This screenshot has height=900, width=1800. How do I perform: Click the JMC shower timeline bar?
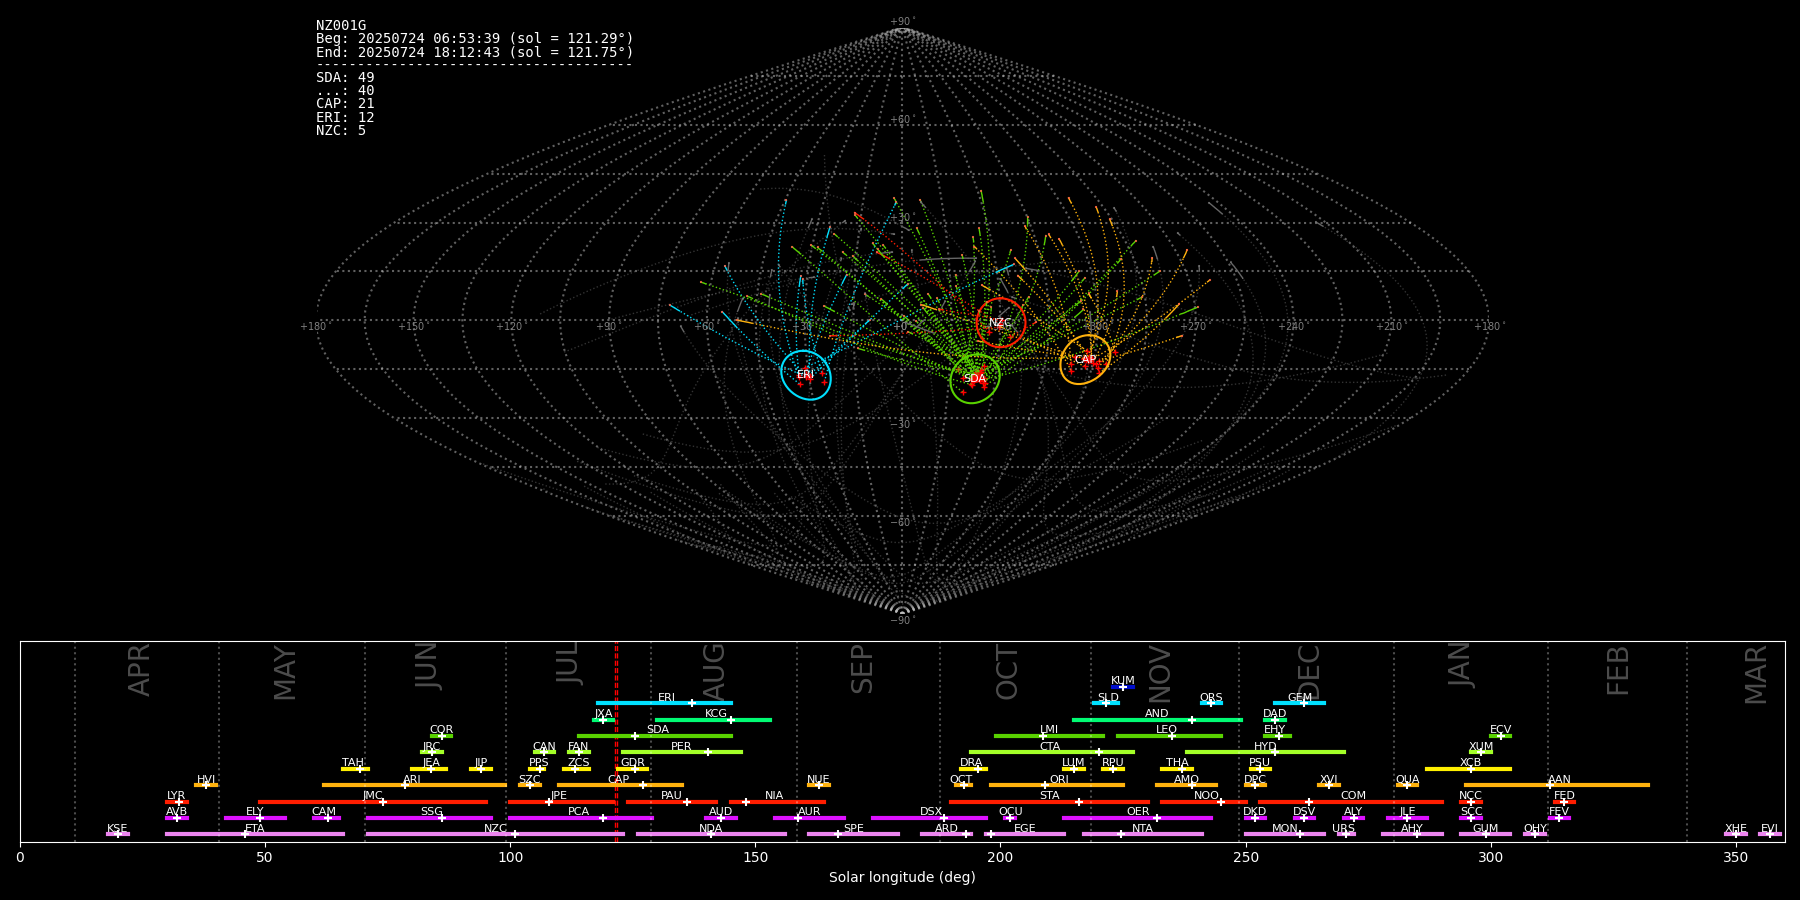point(373,801)
